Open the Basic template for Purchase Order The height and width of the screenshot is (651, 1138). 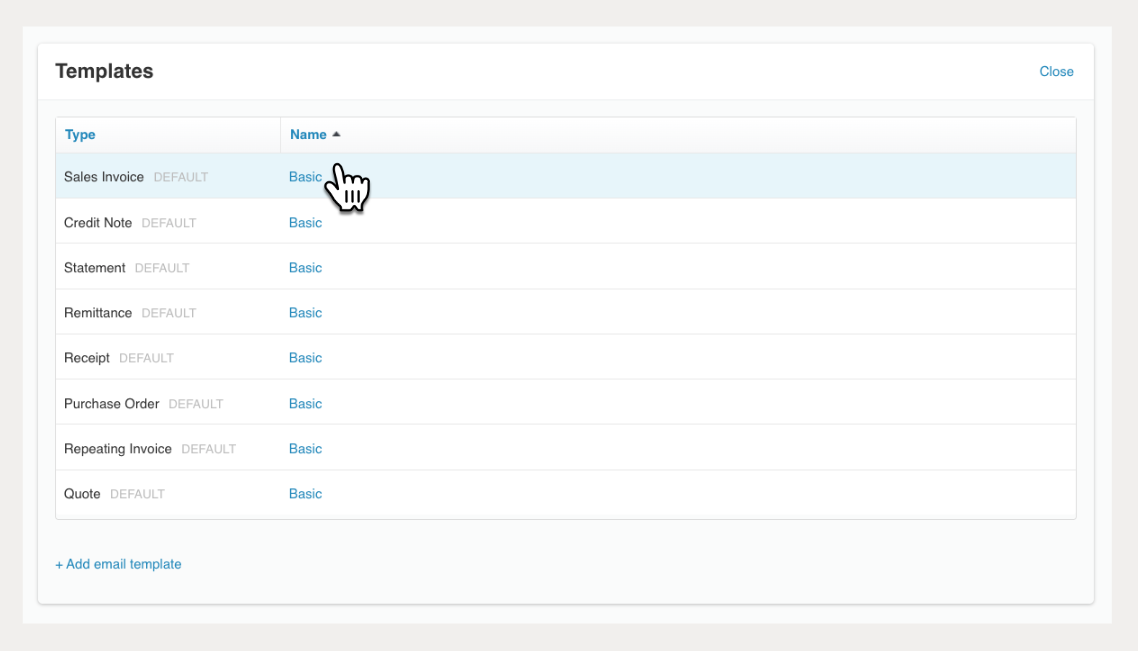click(x=305, y=404)
